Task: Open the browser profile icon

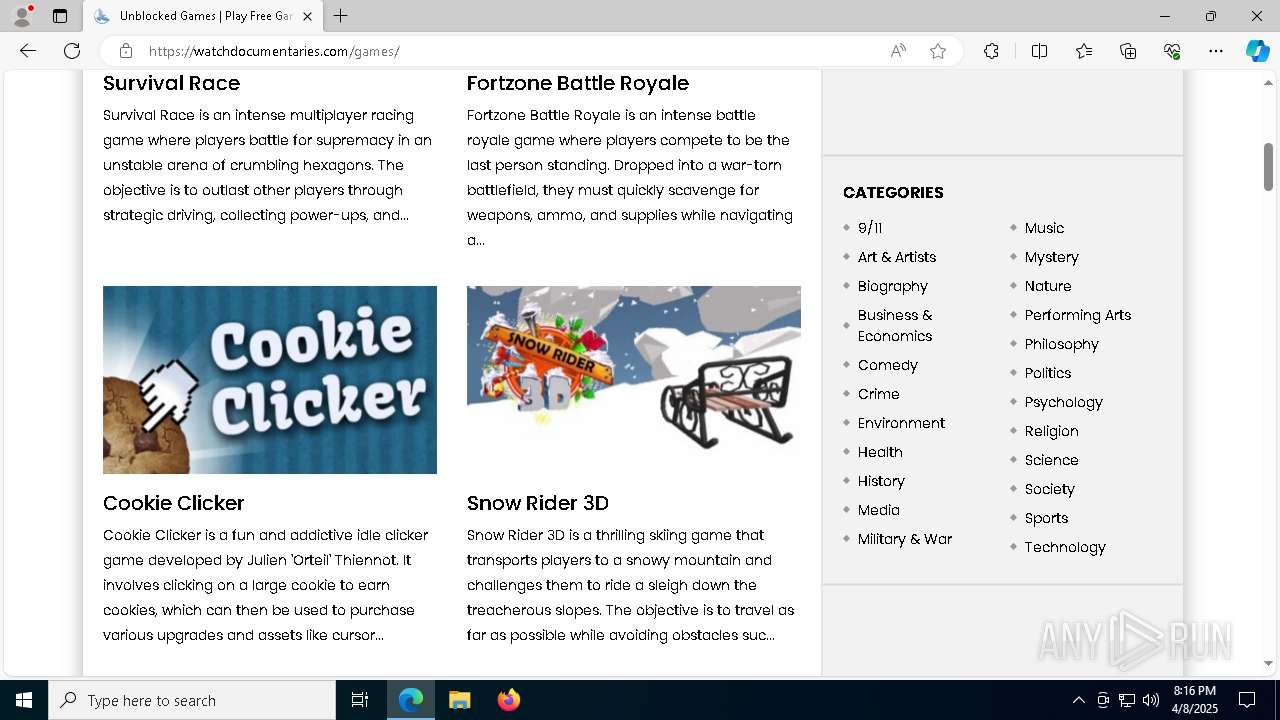Action: (22, 16)
